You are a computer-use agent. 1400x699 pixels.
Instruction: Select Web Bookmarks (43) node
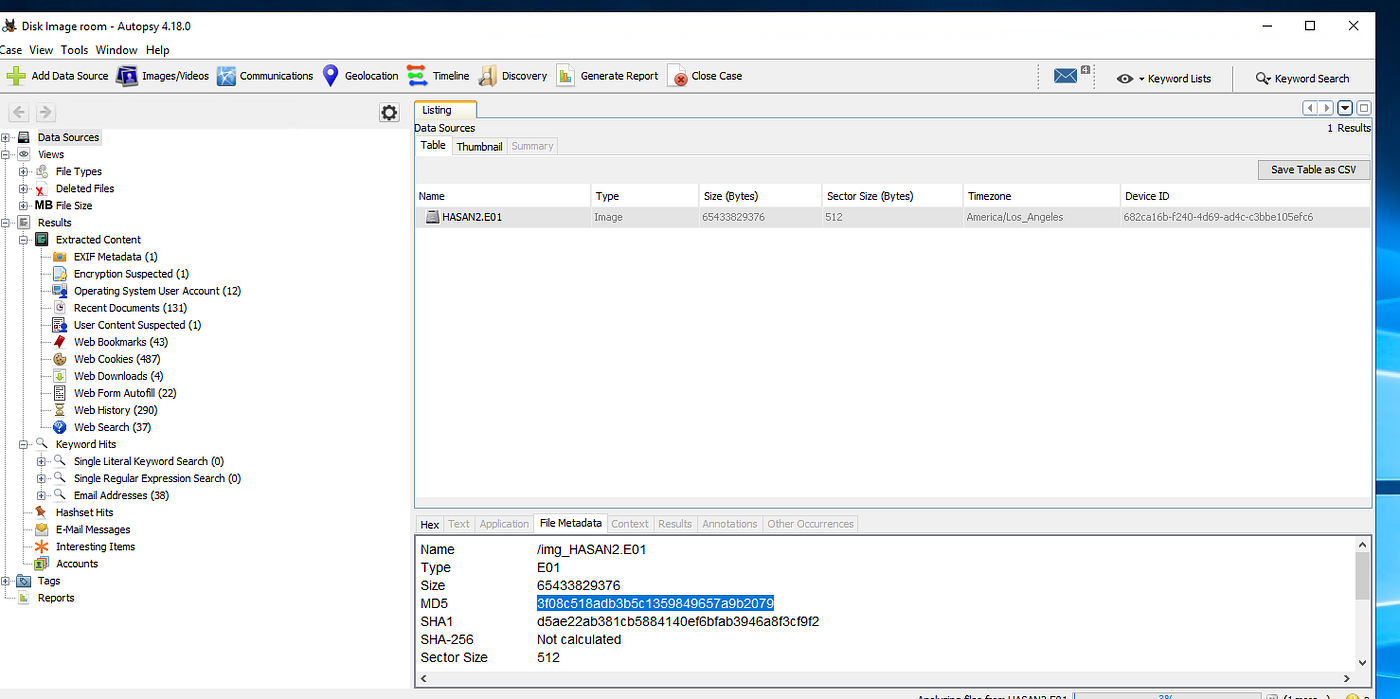[121, 342]
